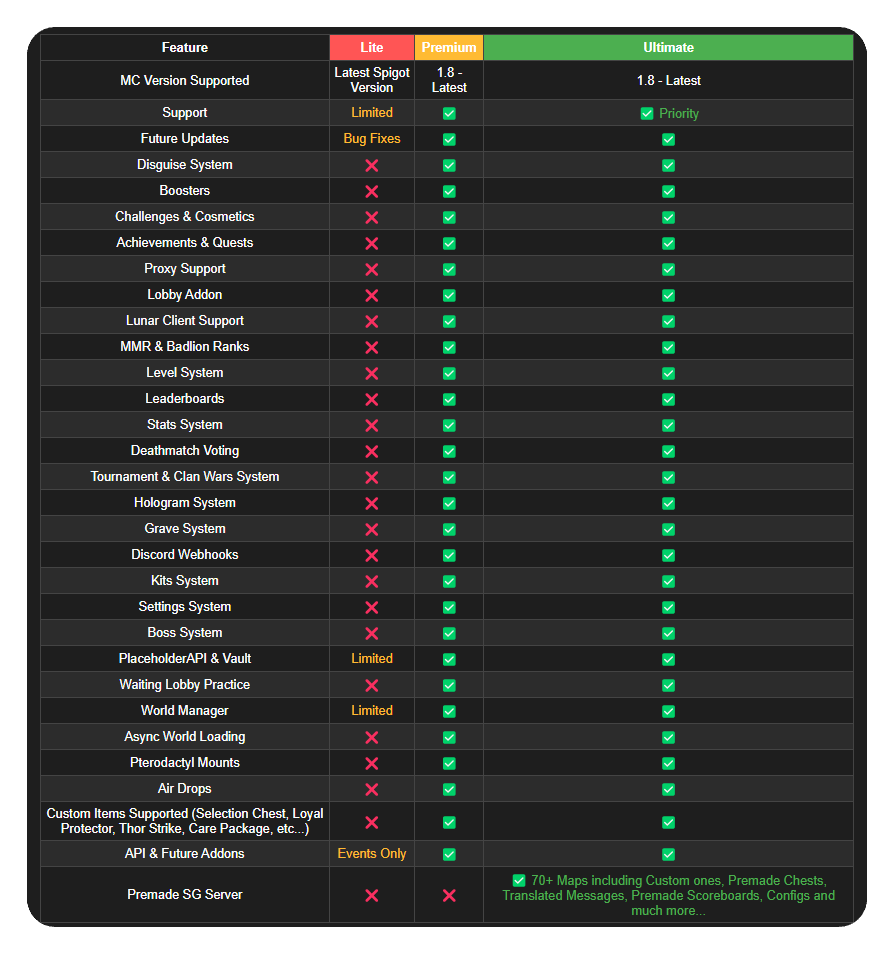Click the Lite red X for Pterodactyl Mounts
894x954 pixels.
(372, 763)
